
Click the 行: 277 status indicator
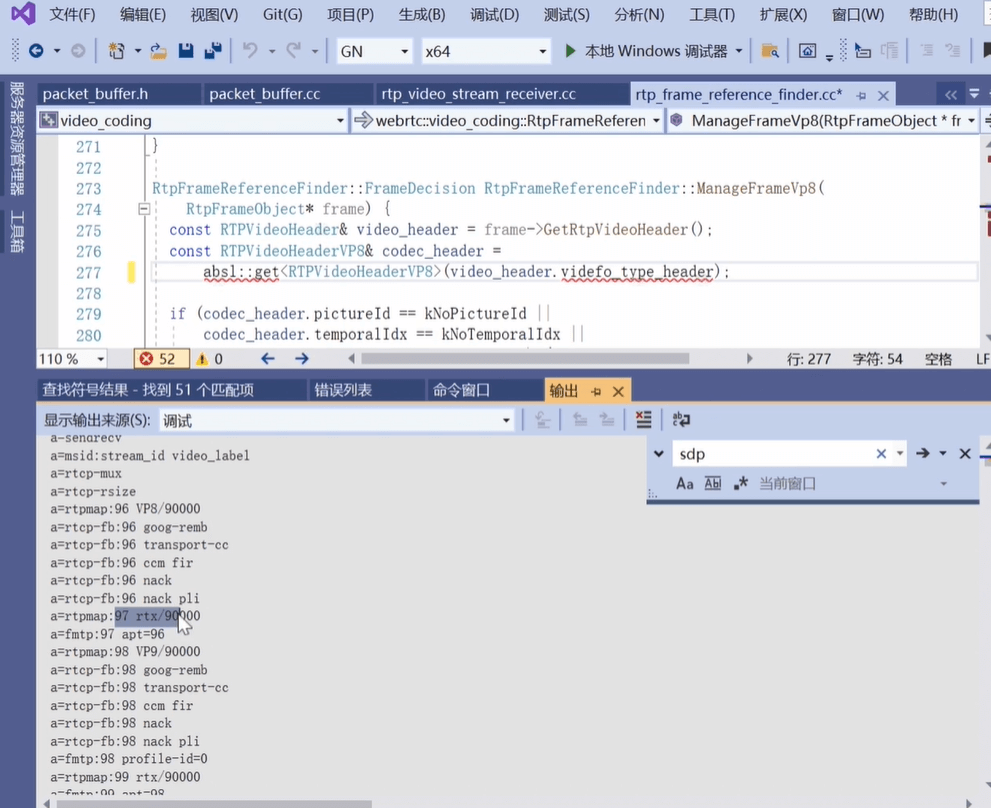click(x=808, y=359)
